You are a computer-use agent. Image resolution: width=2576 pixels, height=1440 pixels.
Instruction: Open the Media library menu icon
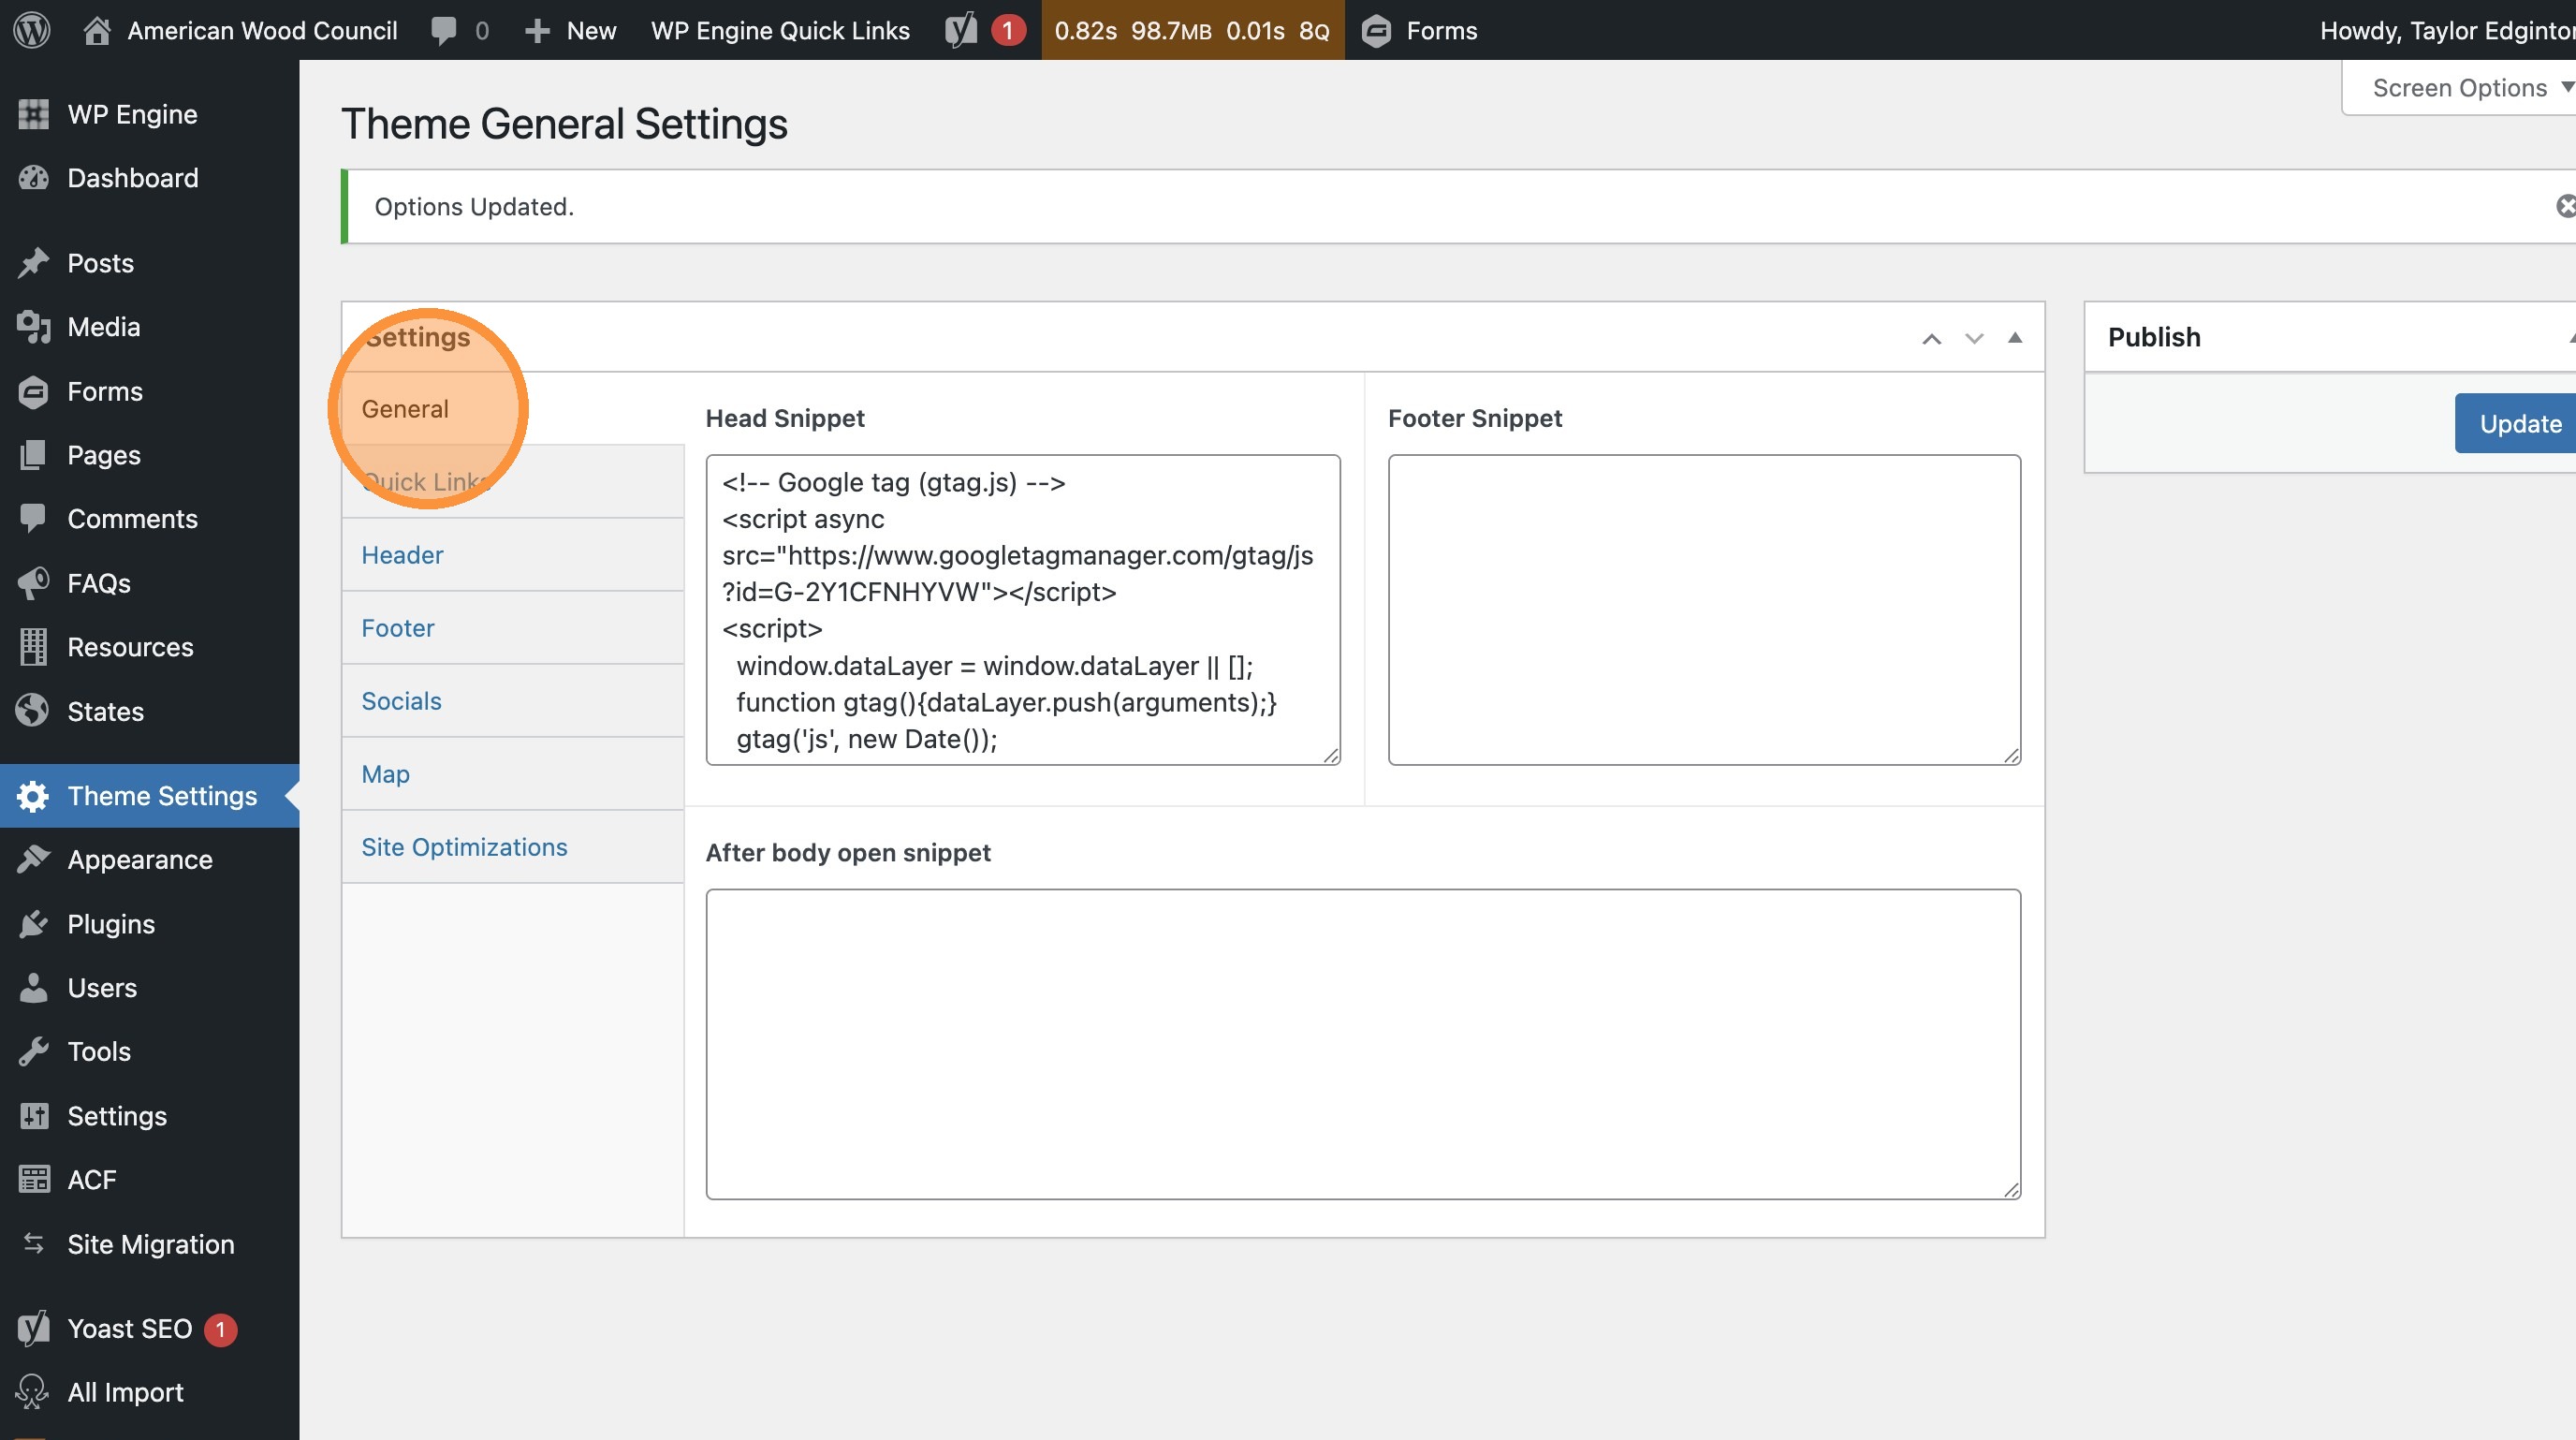coord(33,326)
